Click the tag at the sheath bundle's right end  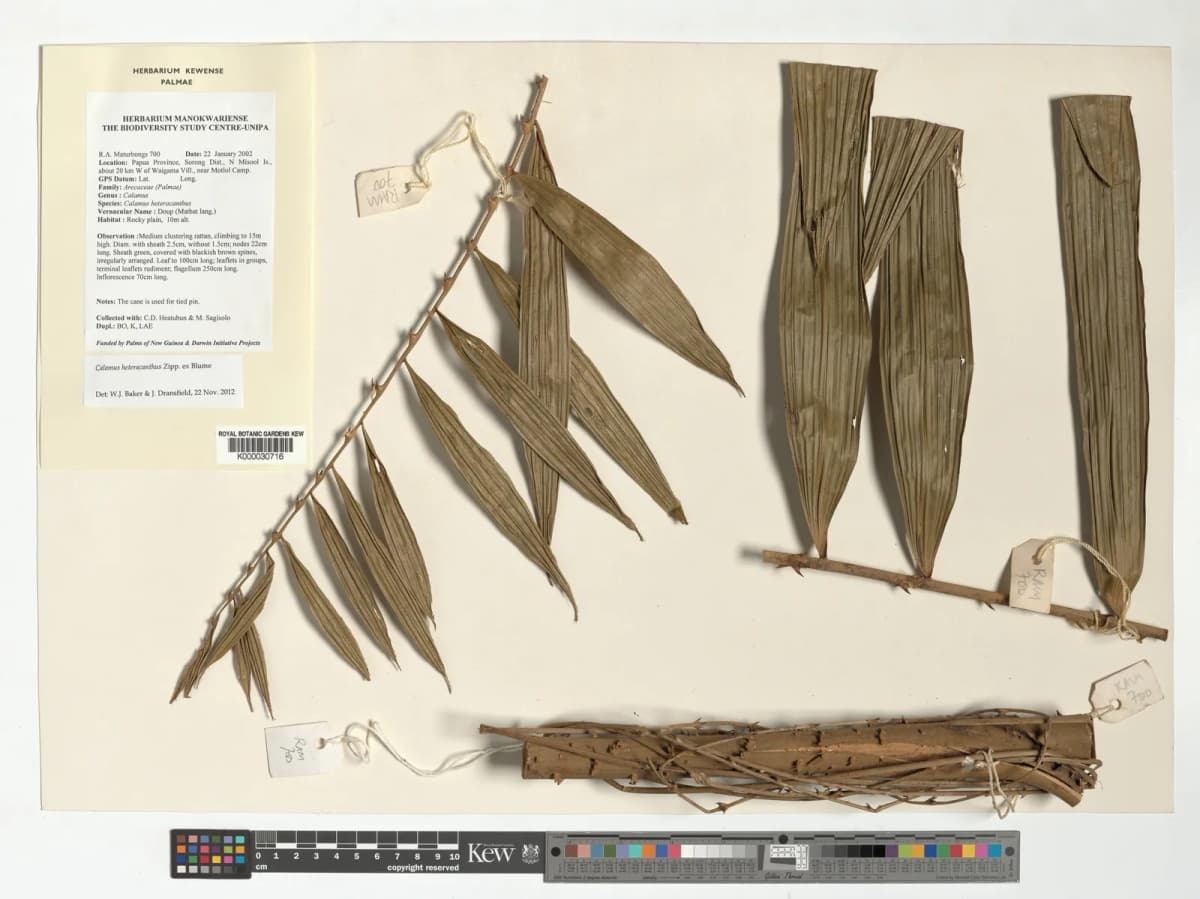pyautogui.click(x=1127, y=691)
